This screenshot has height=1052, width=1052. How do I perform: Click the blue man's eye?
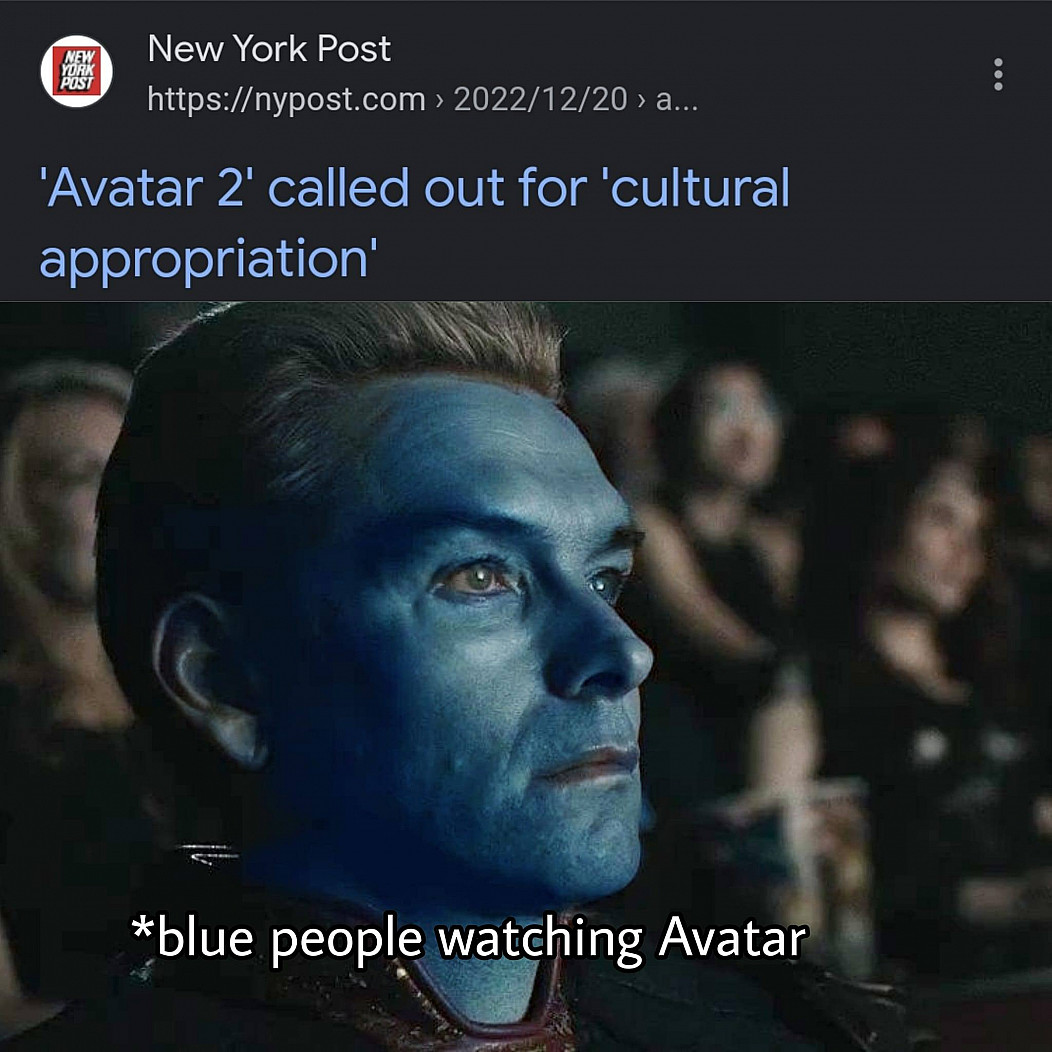point(478,578)
